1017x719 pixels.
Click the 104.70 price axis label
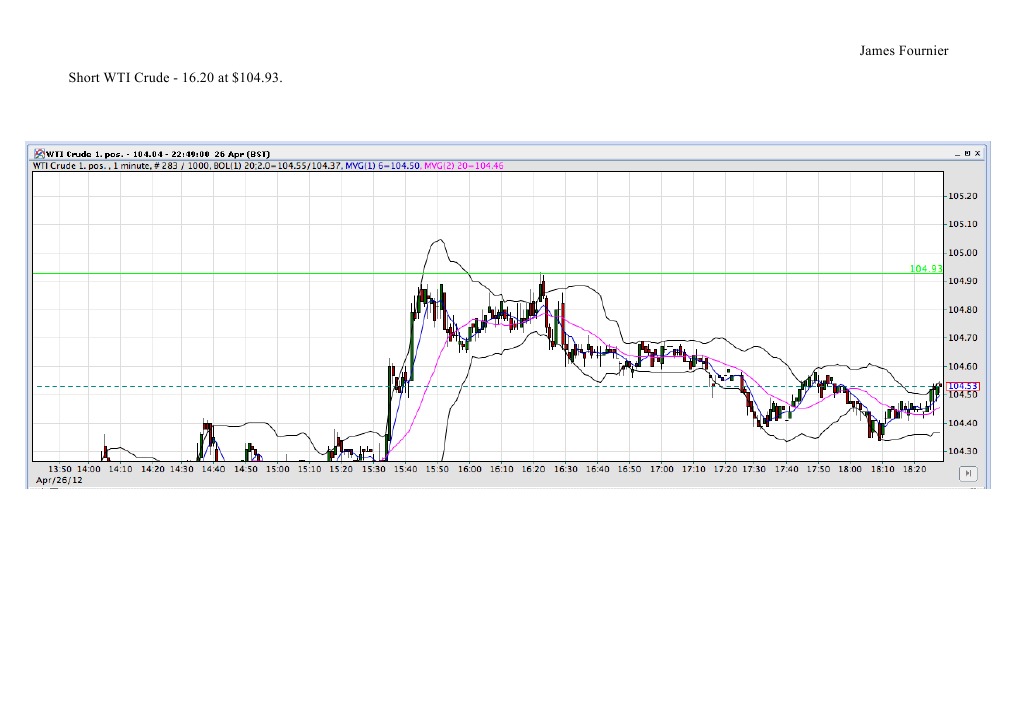click(963, 338)
